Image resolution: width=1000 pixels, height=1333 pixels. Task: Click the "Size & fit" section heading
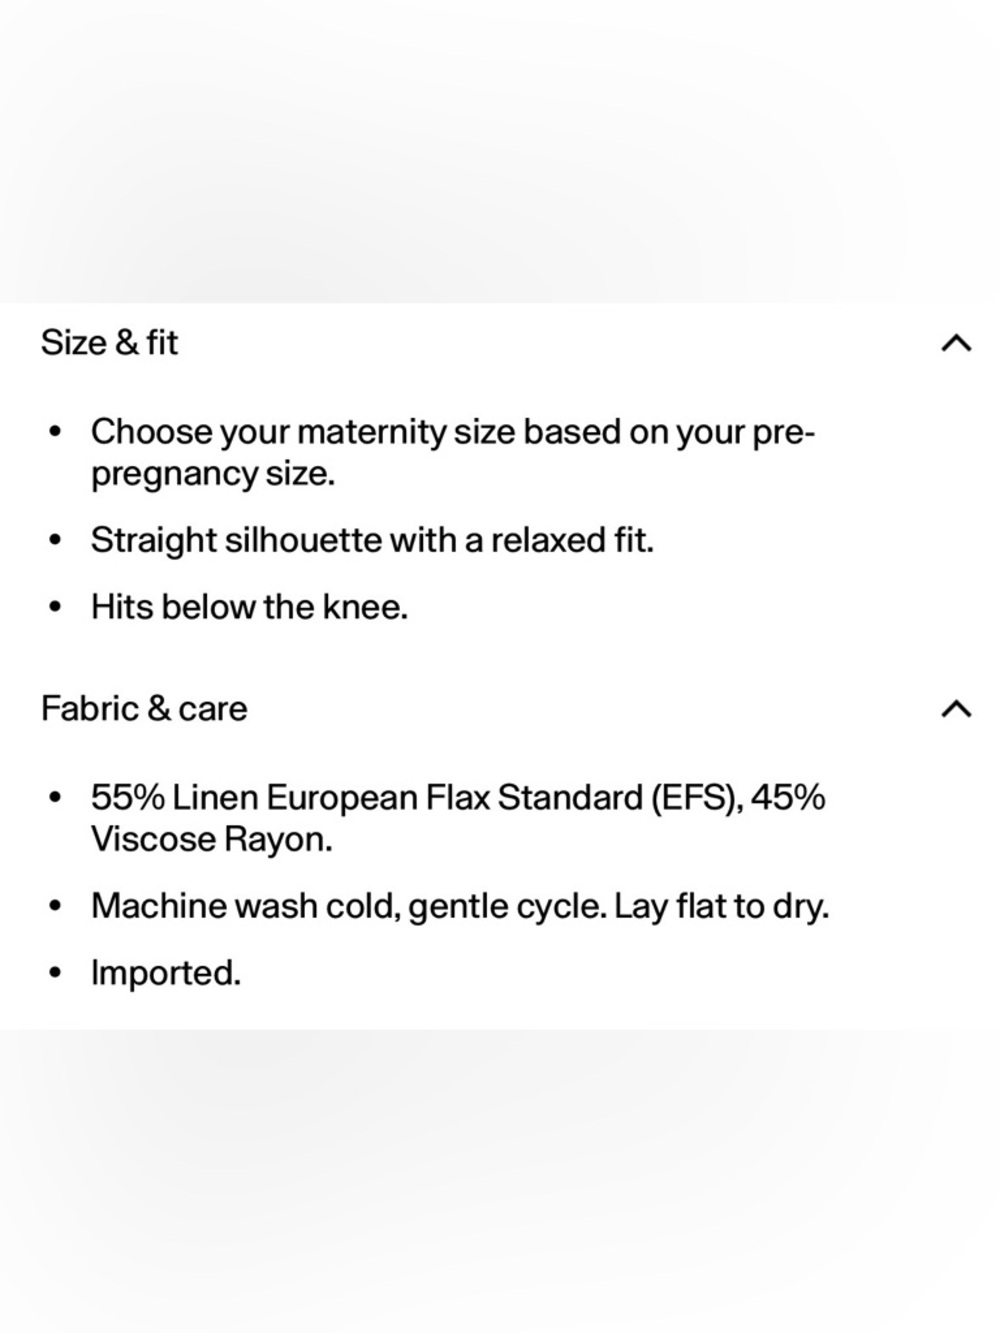click(x=109, y=343)
